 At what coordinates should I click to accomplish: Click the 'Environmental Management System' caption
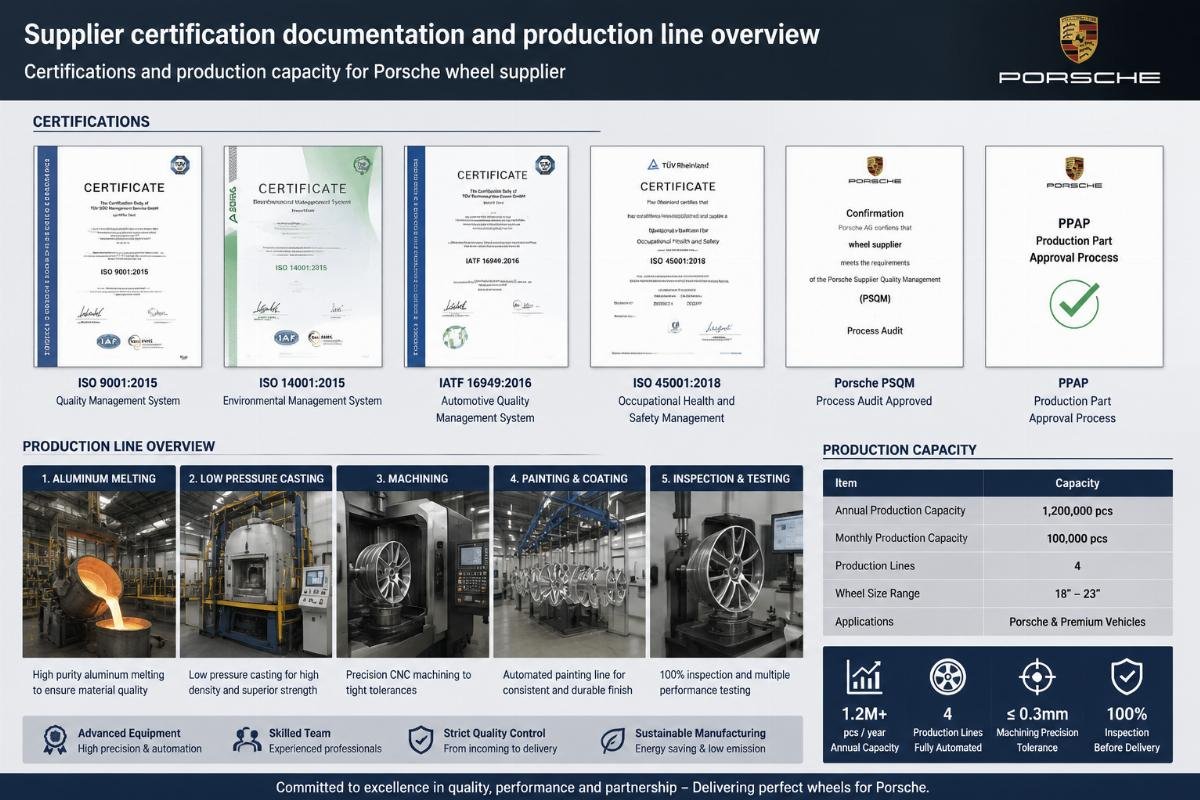click(302, 401)
